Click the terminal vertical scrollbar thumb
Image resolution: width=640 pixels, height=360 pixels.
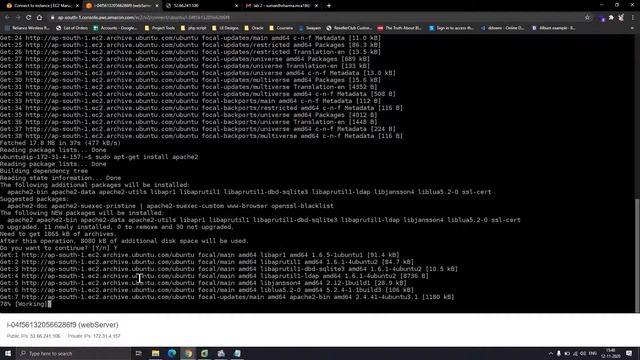(637, 255)
